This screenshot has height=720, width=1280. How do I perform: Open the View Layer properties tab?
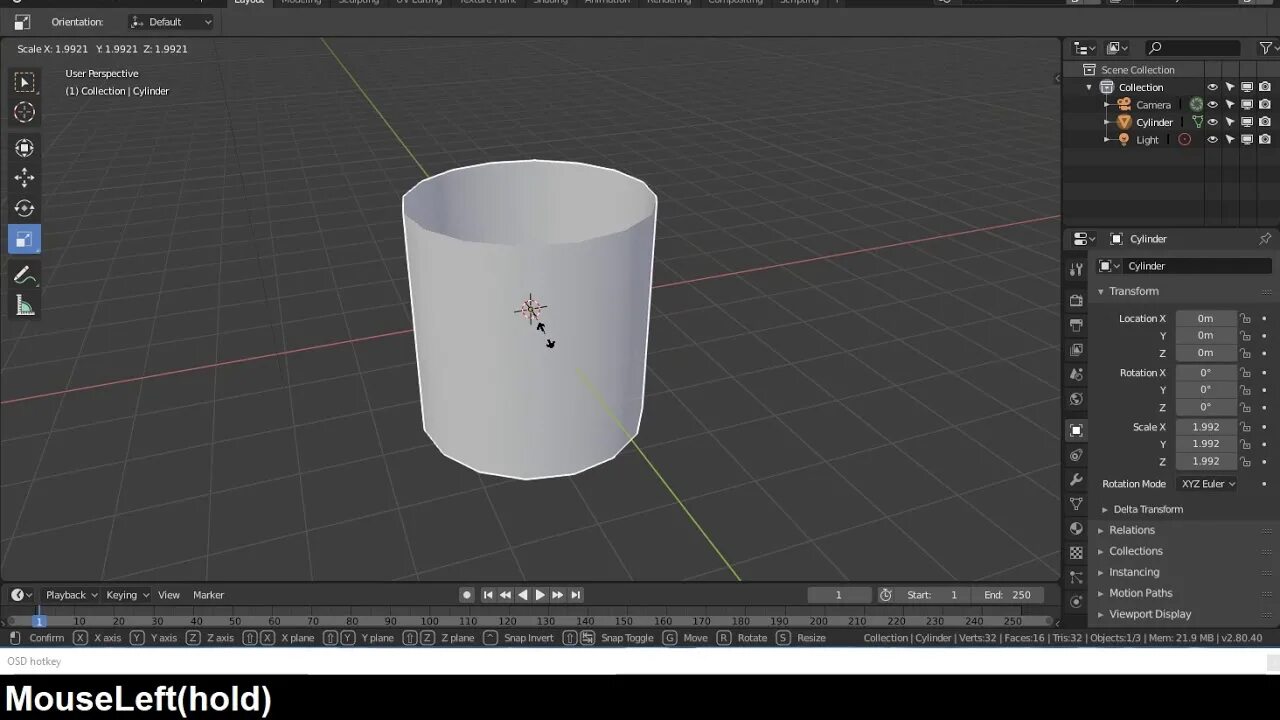pos(1076,350)
